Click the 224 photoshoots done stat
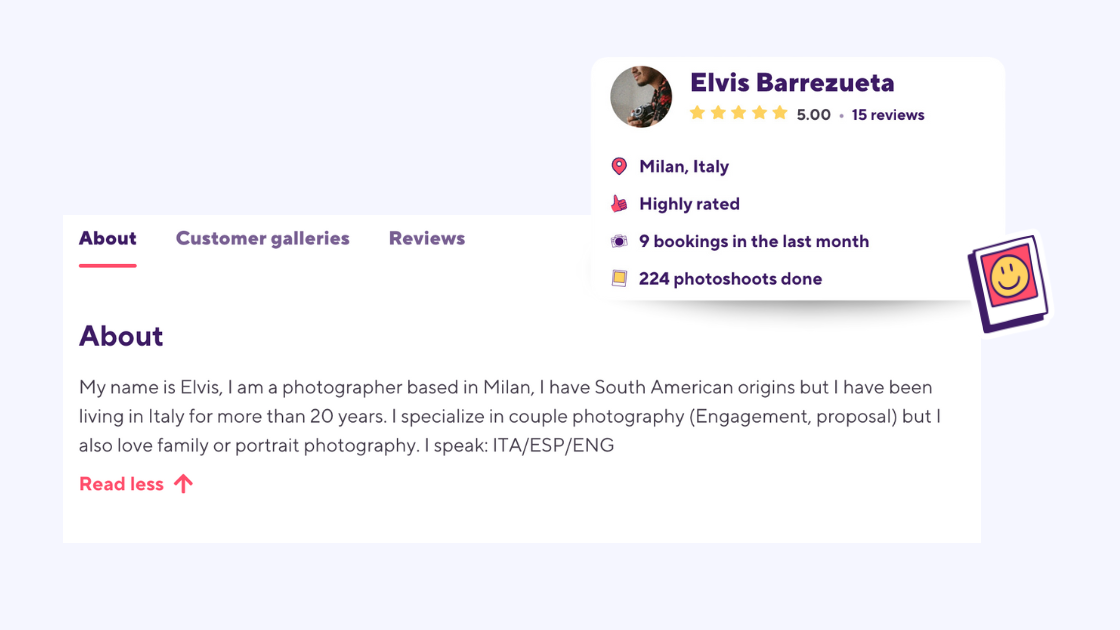 (x=730, y=278)
